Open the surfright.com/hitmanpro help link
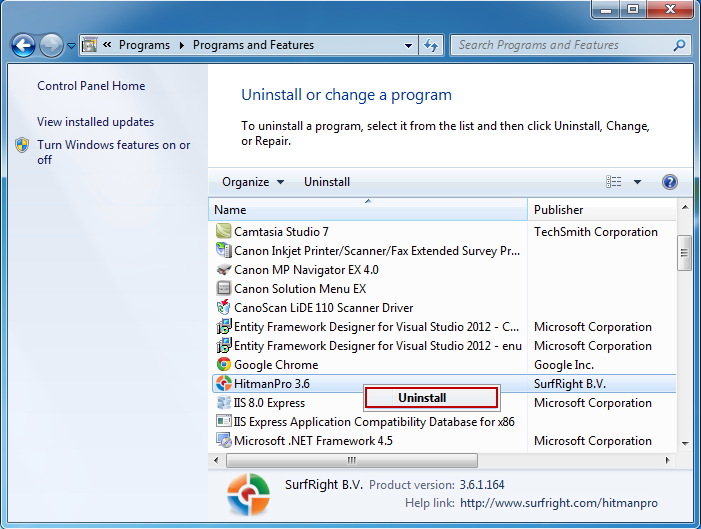Viewport: 701px width, 529px height. click(x=559, y=503)
